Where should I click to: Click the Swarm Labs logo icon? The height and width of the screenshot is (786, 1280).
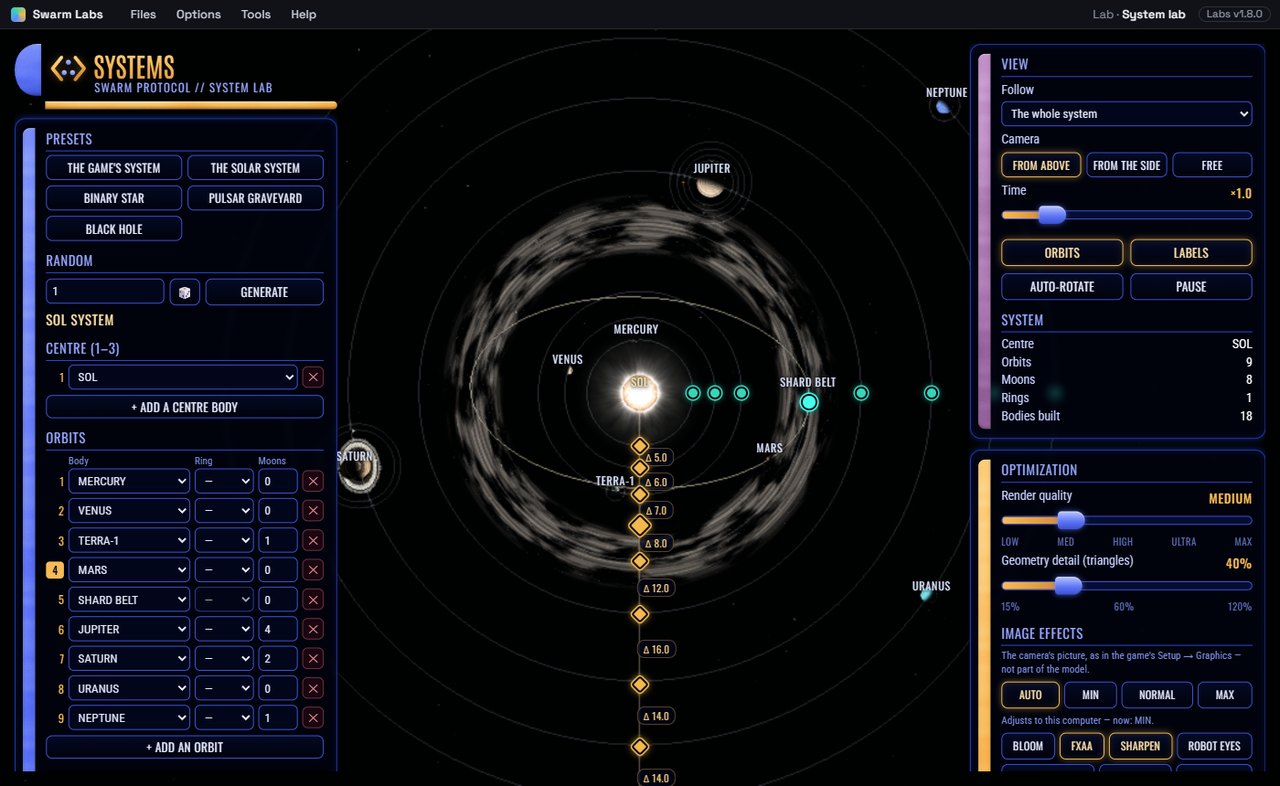(x=18, y=14)
